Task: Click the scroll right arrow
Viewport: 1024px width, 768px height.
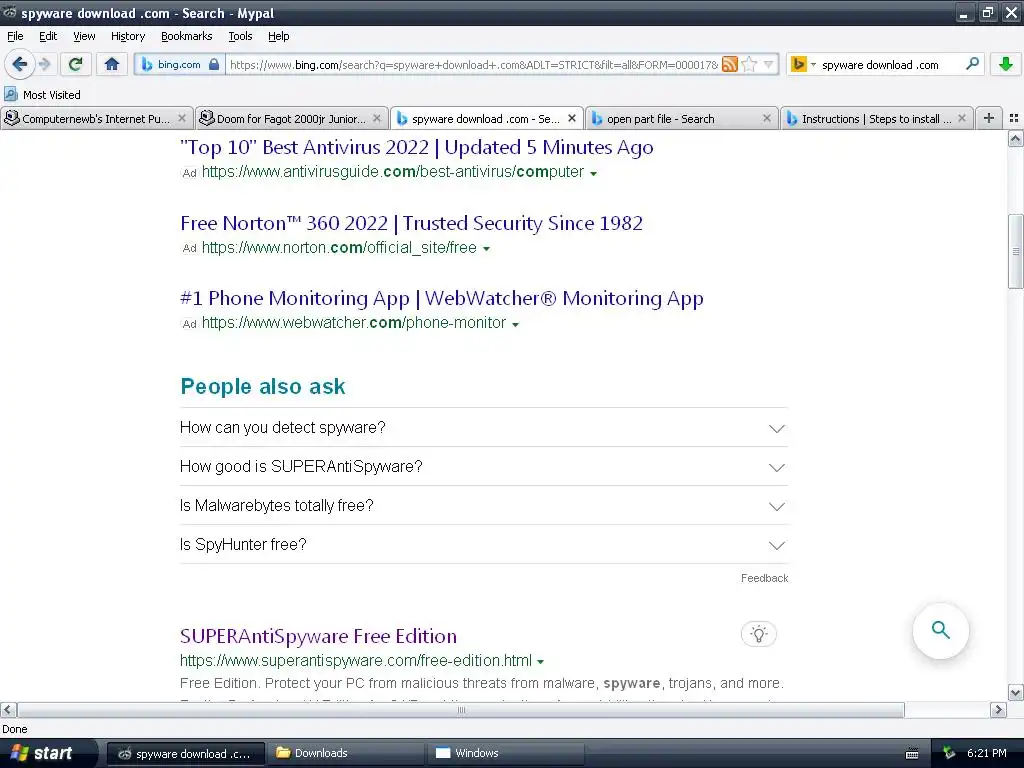Action: coord(998,709)
